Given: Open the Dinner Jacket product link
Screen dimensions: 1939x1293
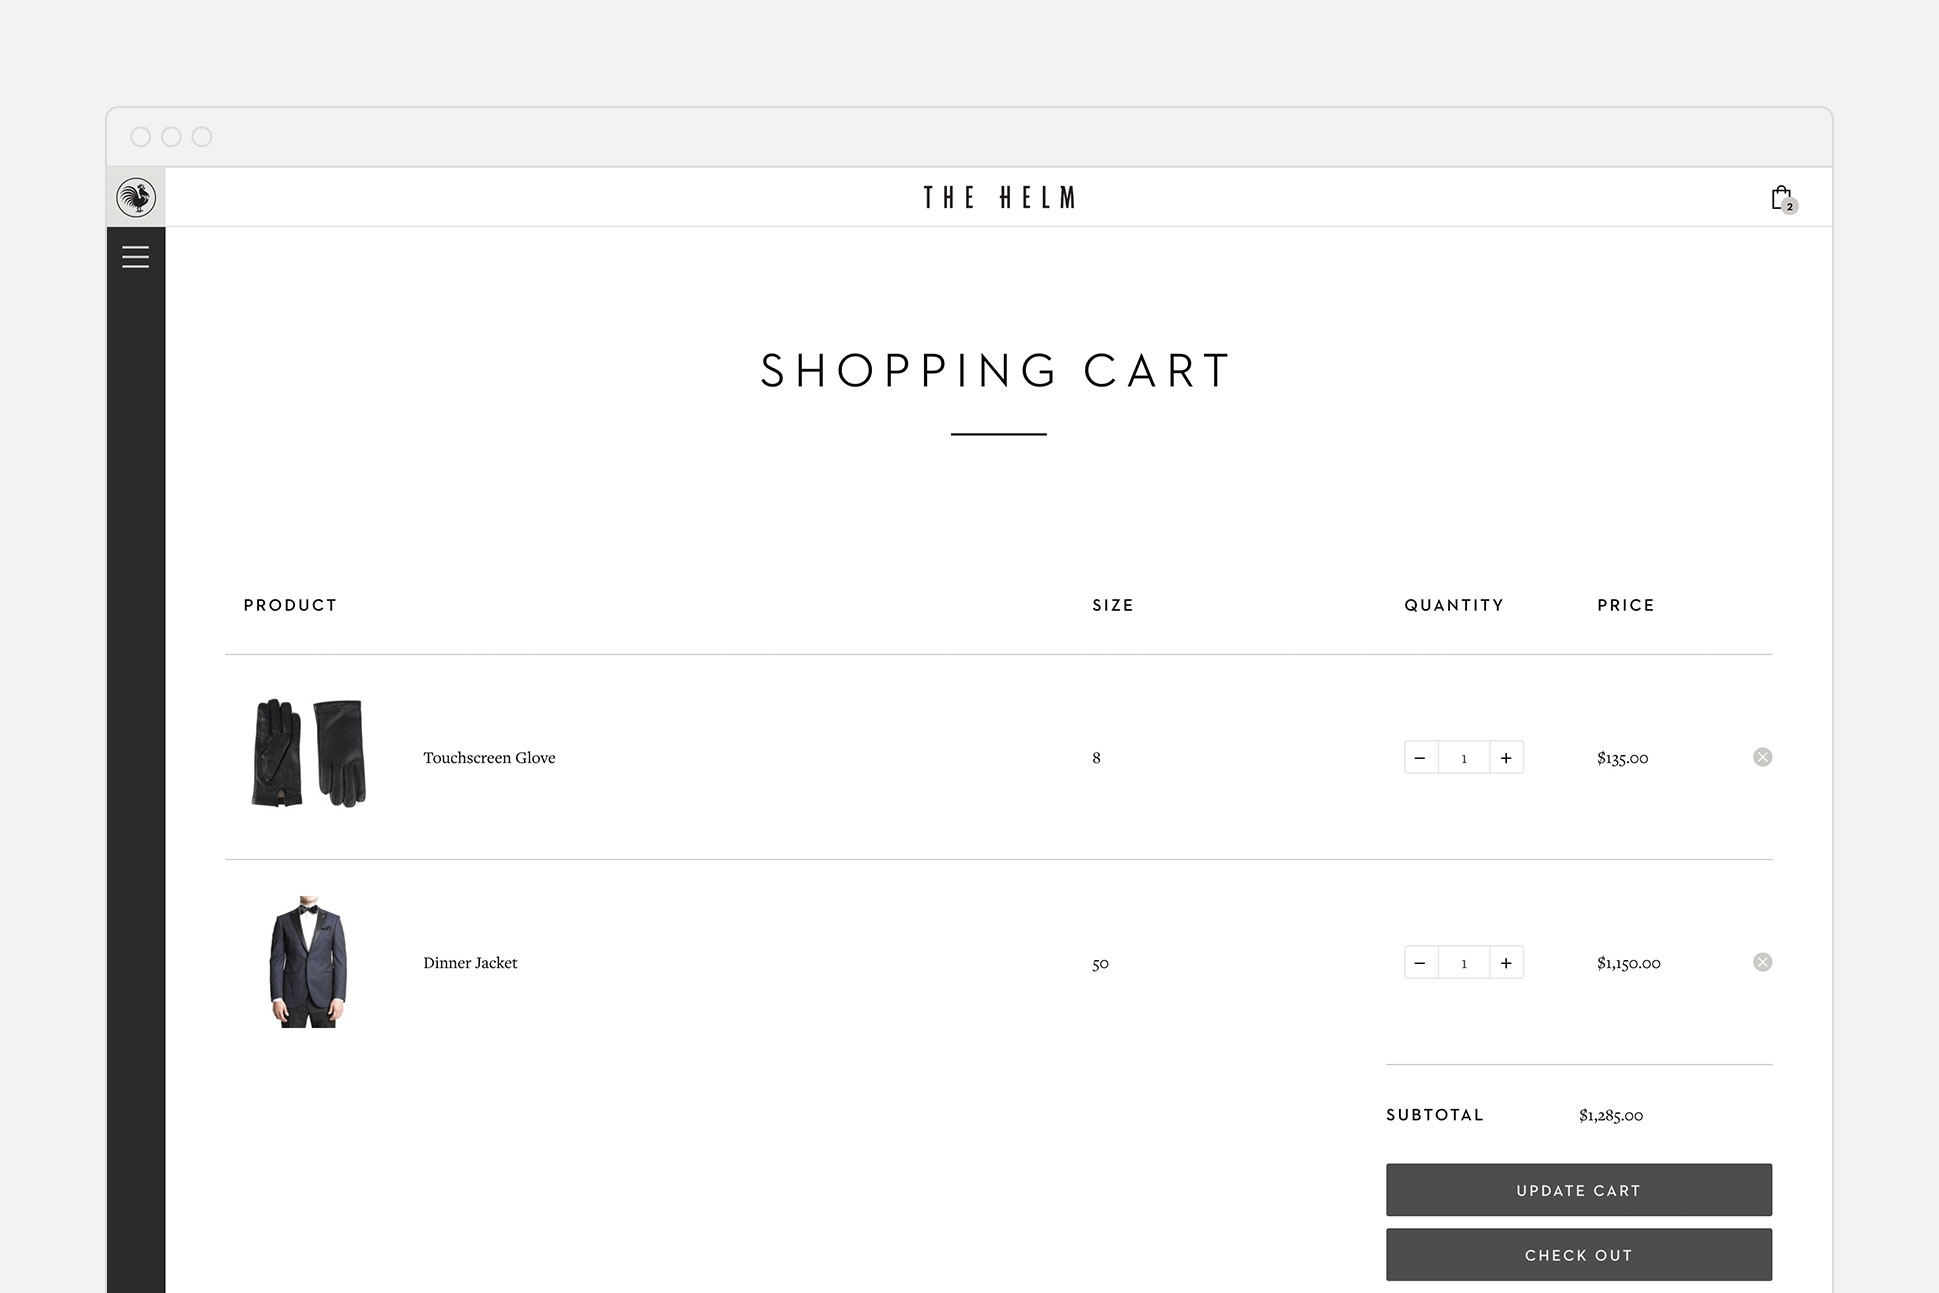Looking at the screenshot, I should (470, 963).
